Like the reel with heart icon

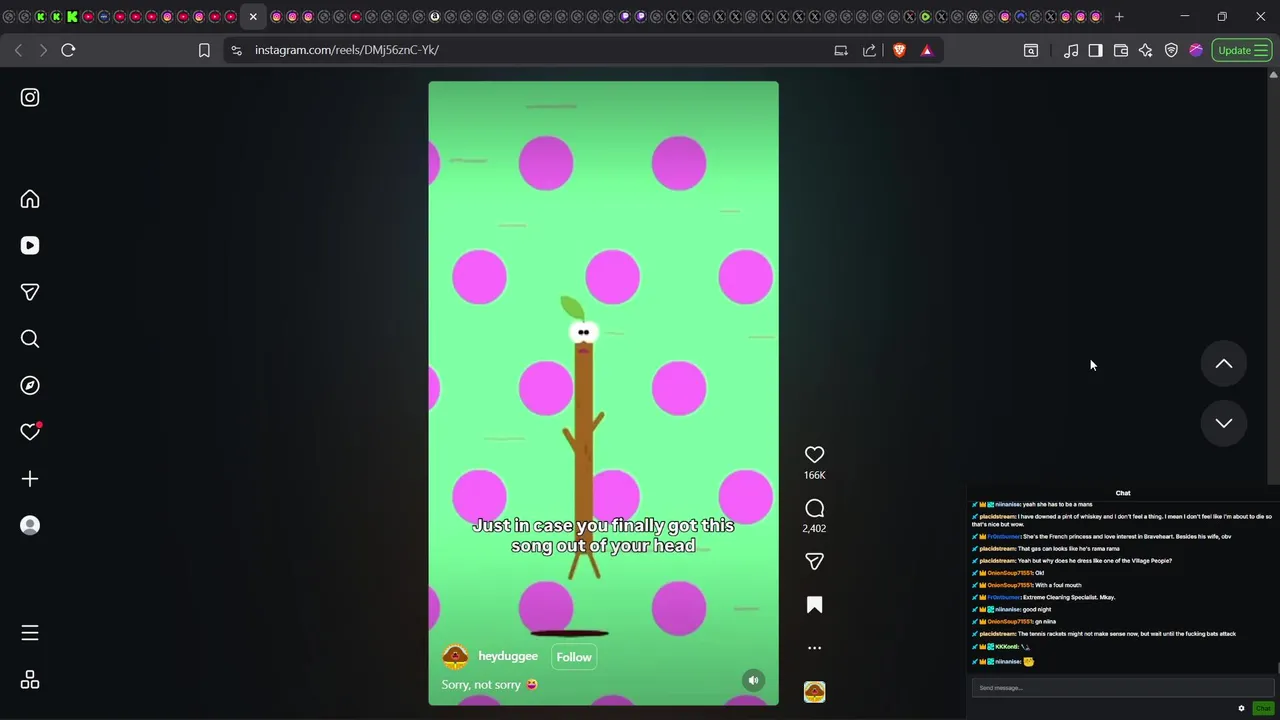[x=814, y=455]
